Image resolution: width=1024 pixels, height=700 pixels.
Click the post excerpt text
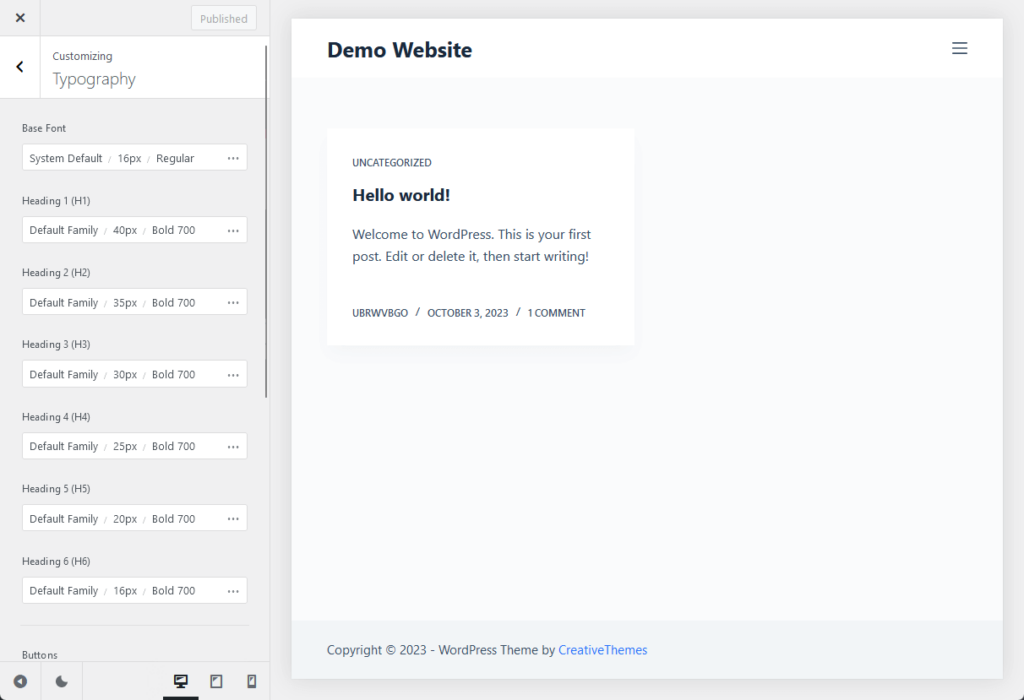point(472,245)
